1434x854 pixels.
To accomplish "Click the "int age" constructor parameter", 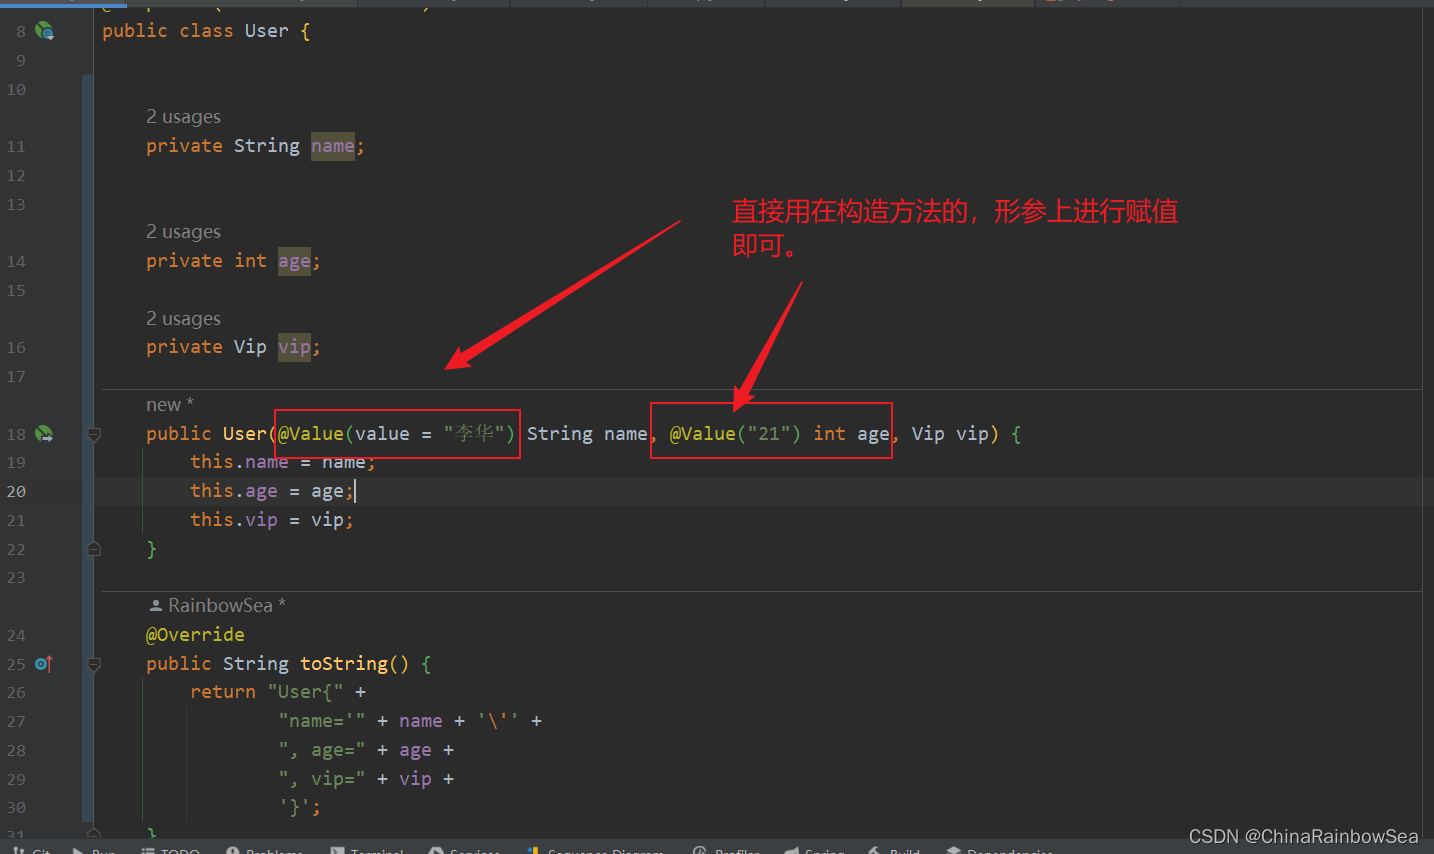I will pos(851,434).
